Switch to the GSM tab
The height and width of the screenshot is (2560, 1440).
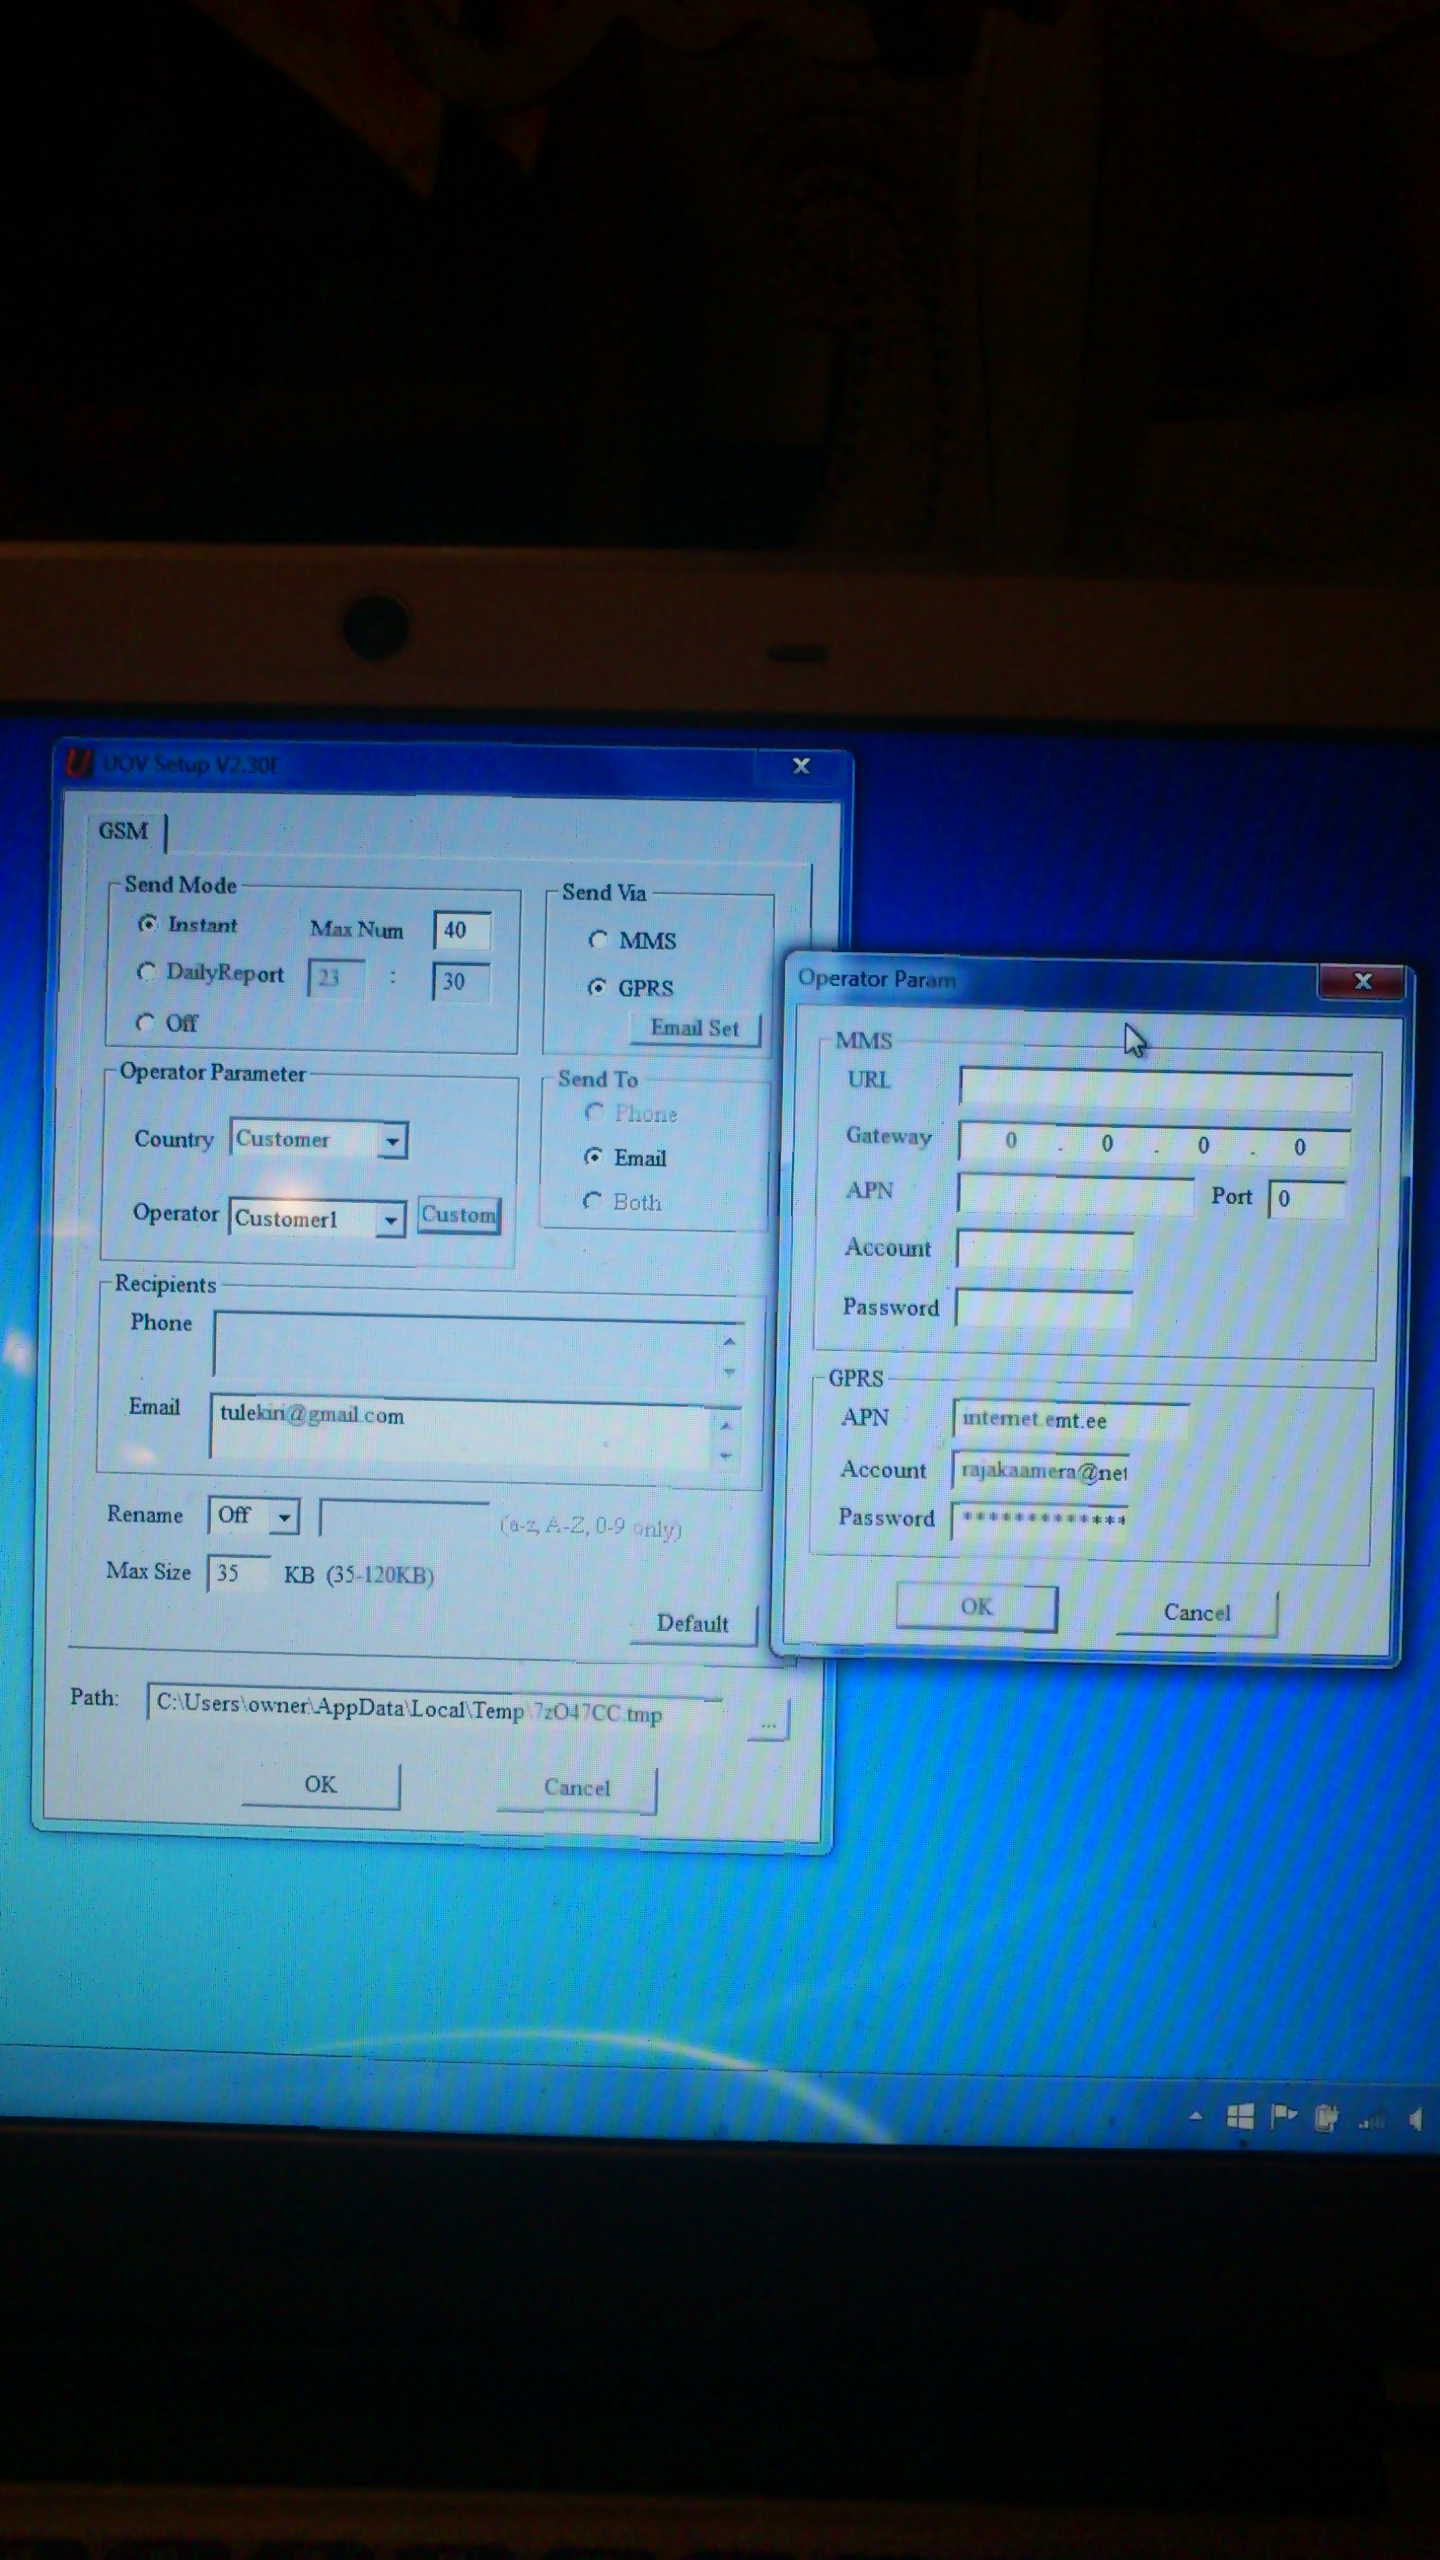click(123, 831)
